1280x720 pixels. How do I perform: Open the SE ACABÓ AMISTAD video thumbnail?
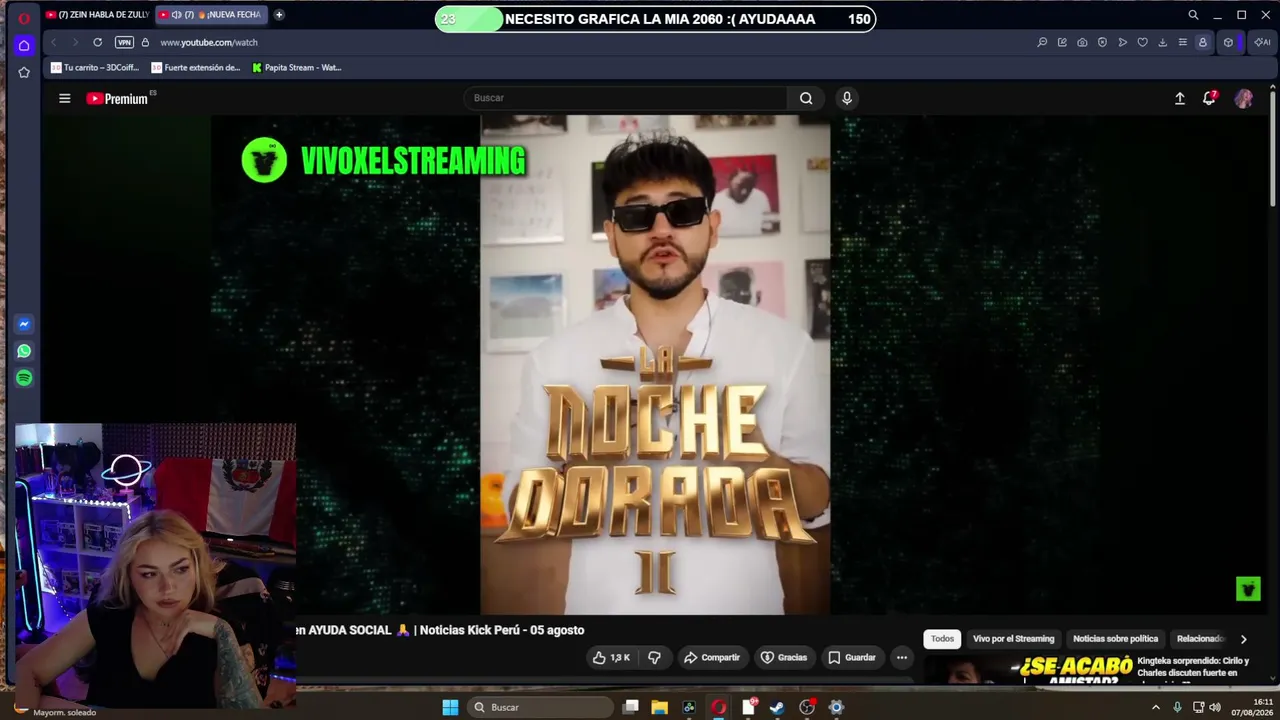pos(1027,670)
